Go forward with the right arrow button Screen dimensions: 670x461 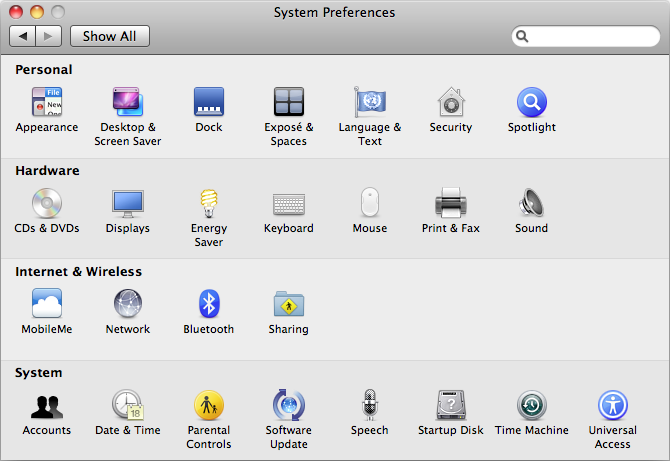tap(49, 36)
